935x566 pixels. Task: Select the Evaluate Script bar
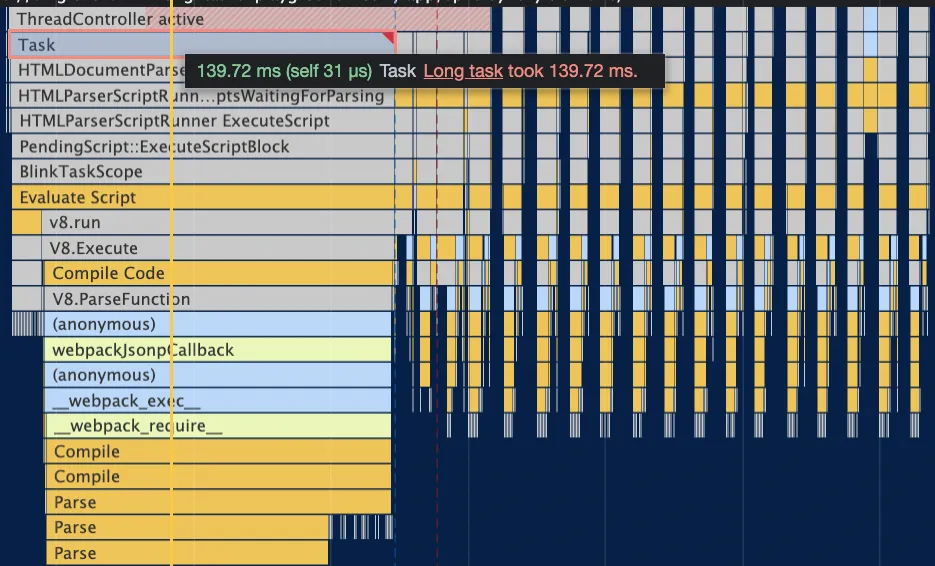point(203,197)
